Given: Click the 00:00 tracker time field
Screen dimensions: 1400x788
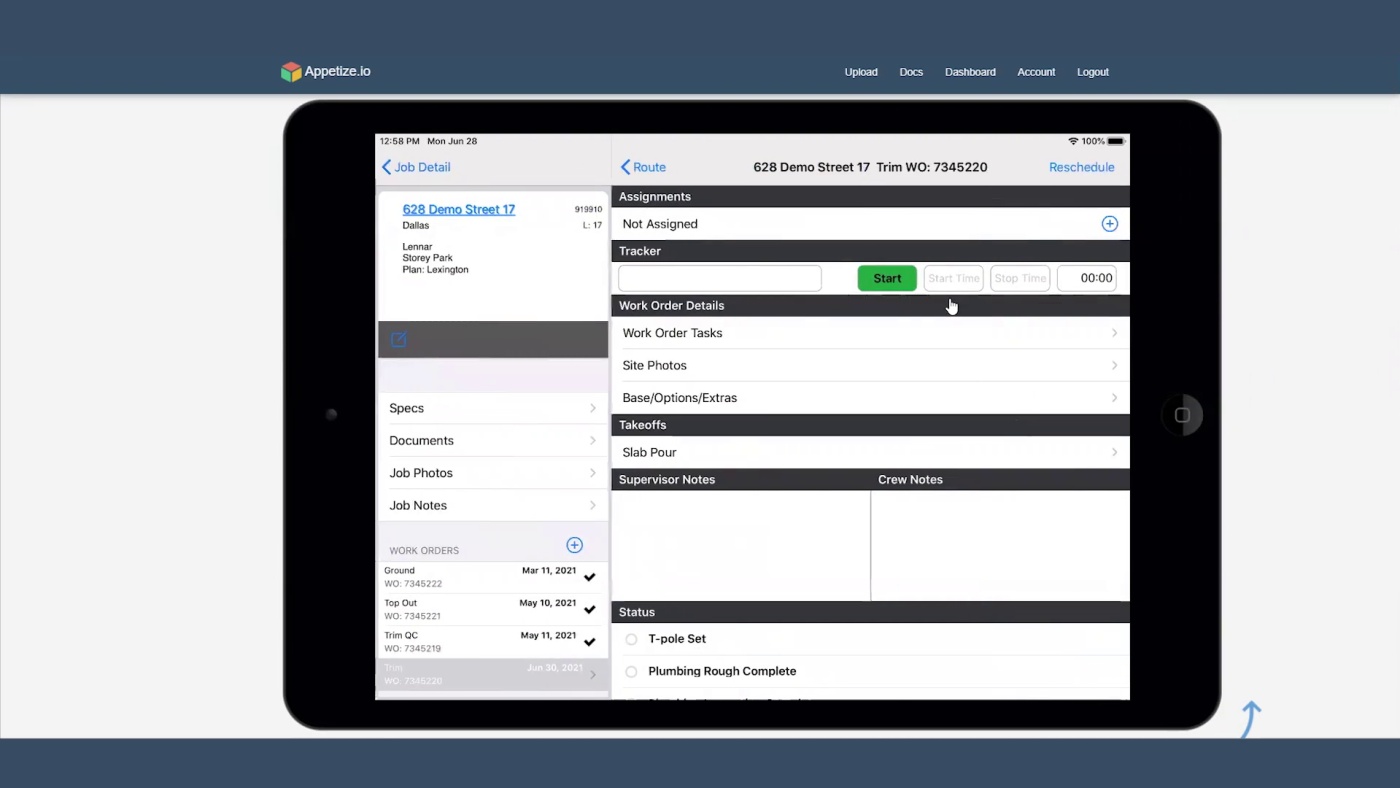Looking at the screenshot, I should 1087,278.
